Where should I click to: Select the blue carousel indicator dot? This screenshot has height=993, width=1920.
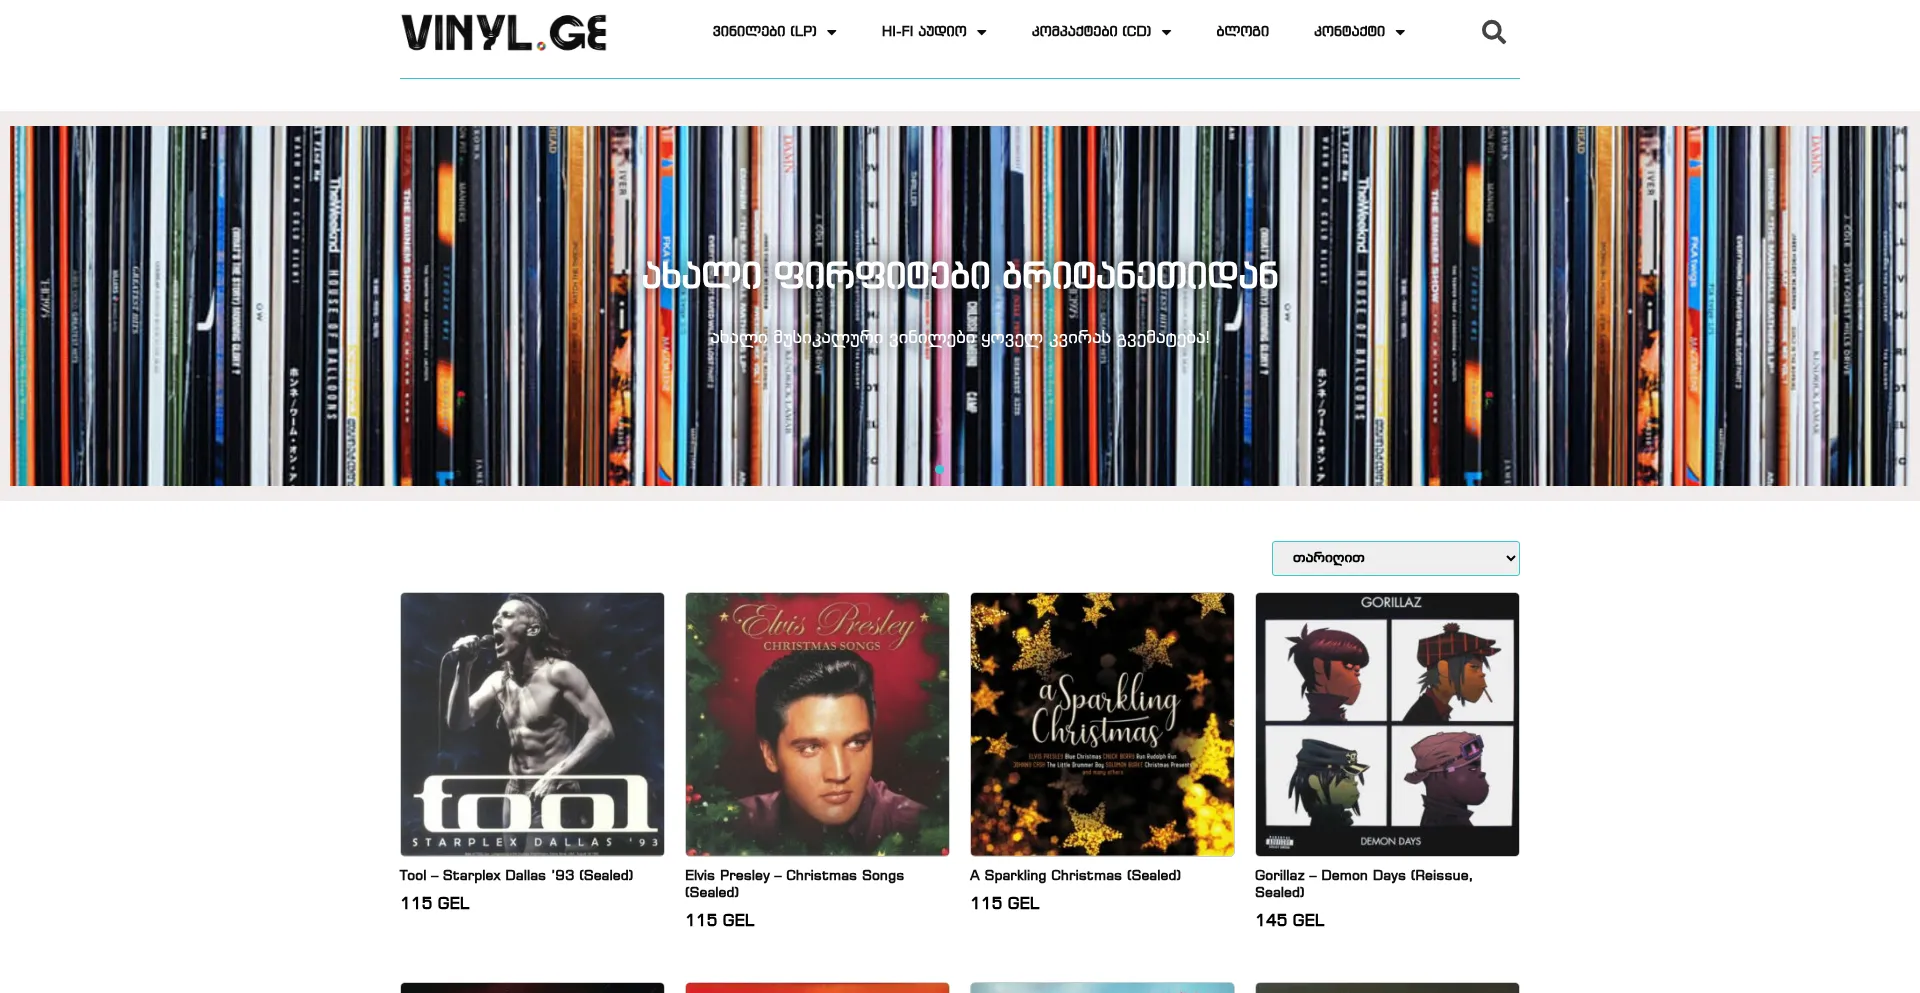(x=939, y=469)
